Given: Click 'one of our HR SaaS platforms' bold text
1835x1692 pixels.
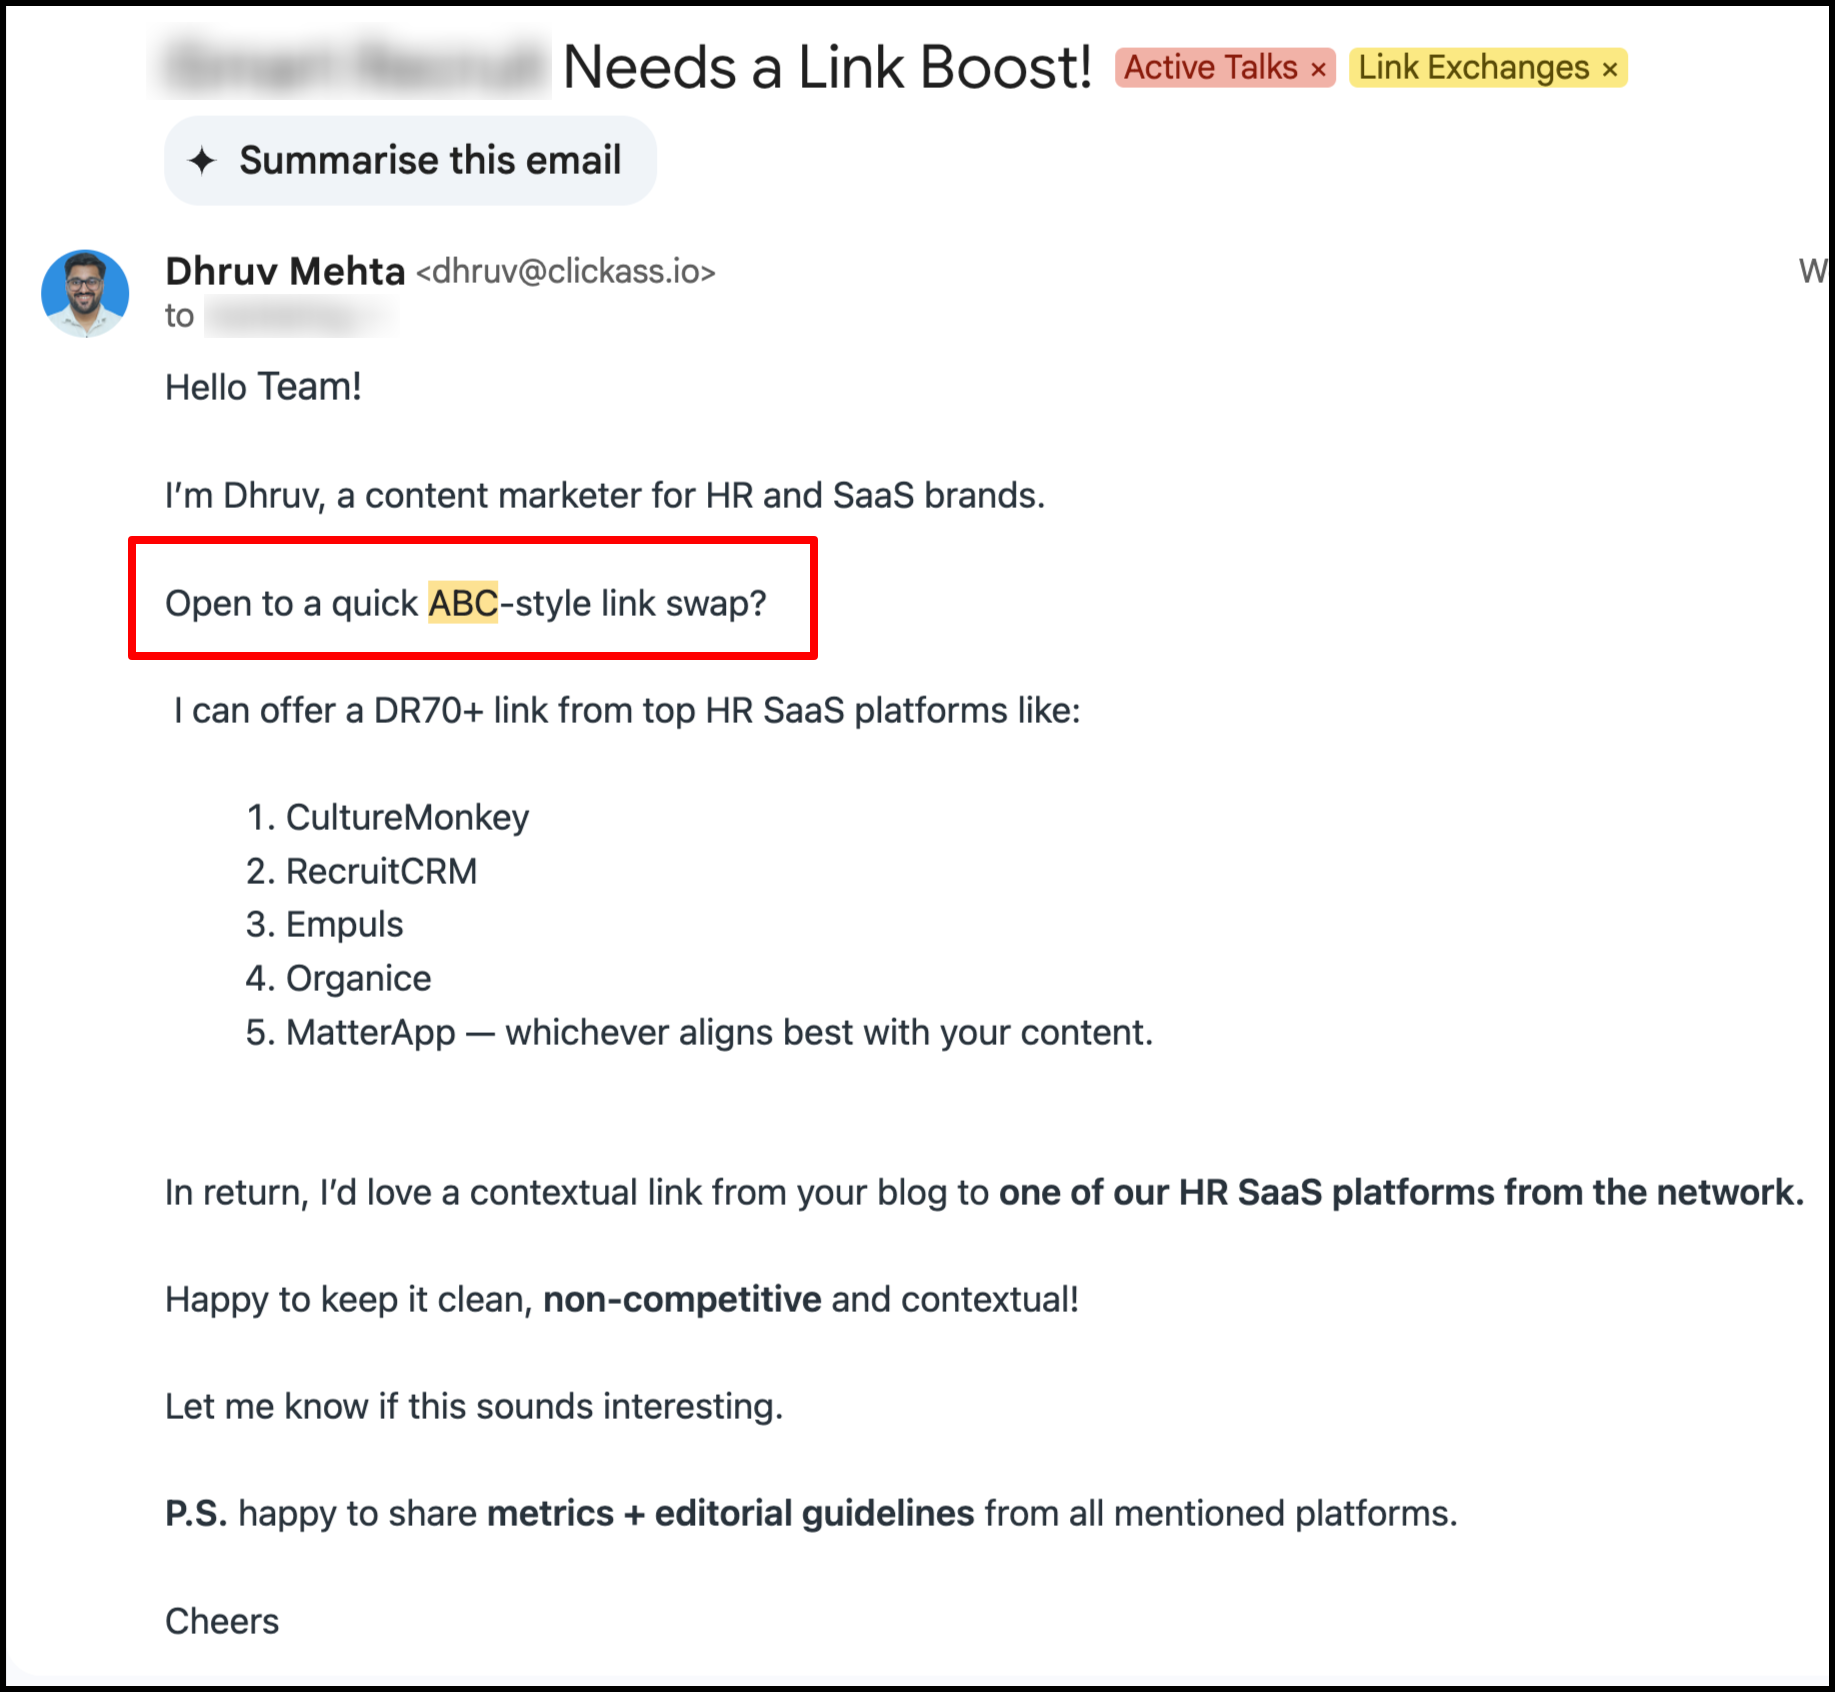Looking at the screenshot, I should [x=1401, y=1192].
